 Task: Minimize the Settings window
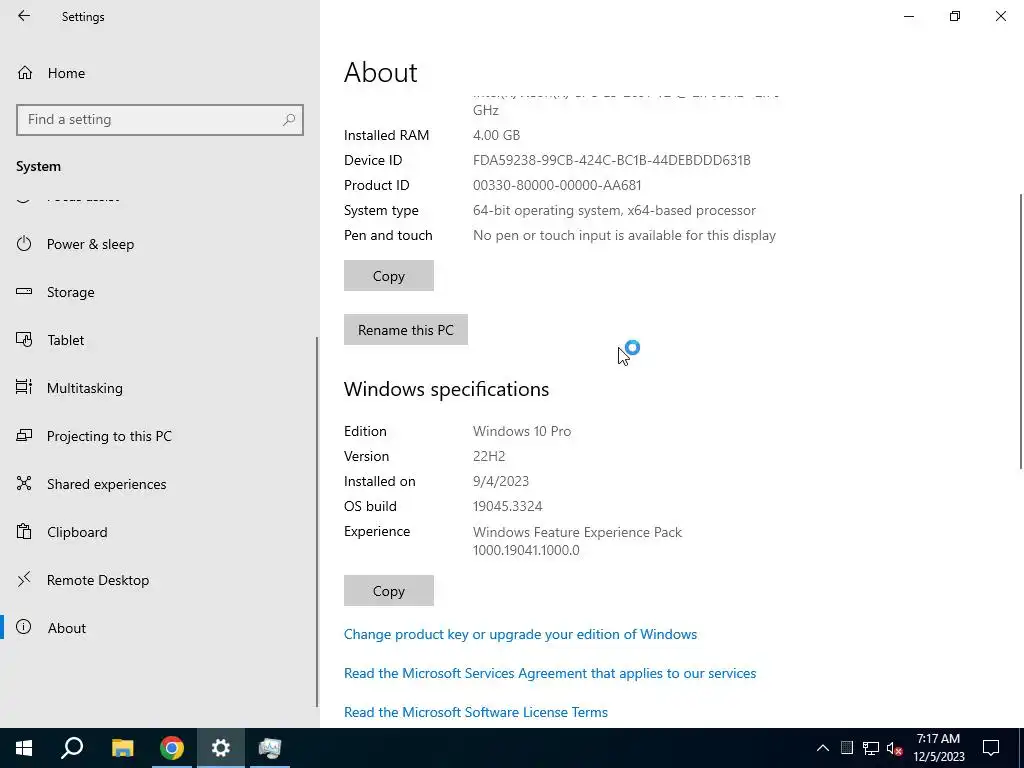tap(909, 16)
